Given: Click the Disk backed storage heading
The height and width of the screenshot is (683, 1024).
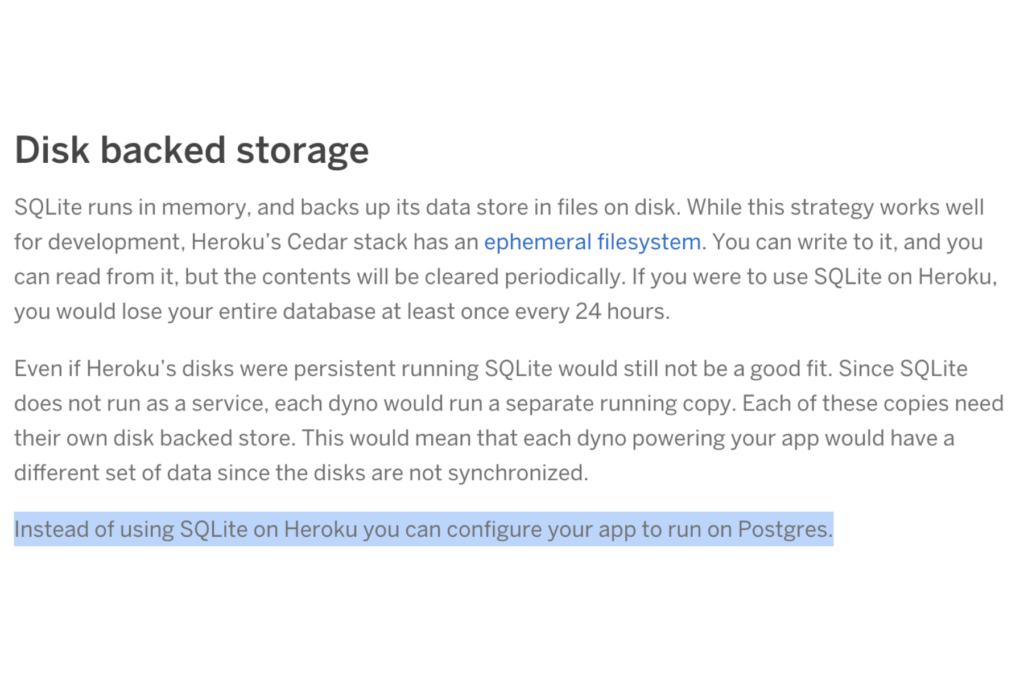Looking at the screenshot, I should coord(191,151).
